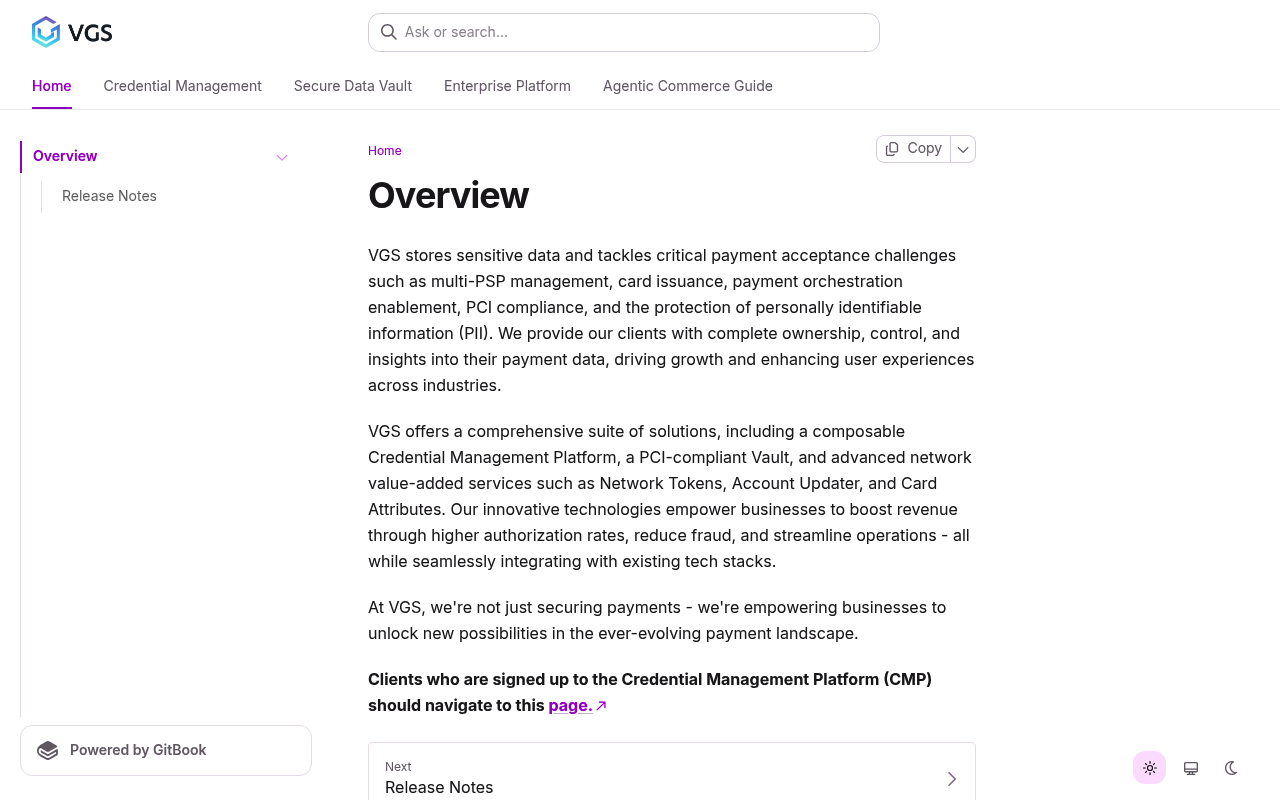
Task: Click the external arrow beside 'page.' link
Action: coord(602,706)
